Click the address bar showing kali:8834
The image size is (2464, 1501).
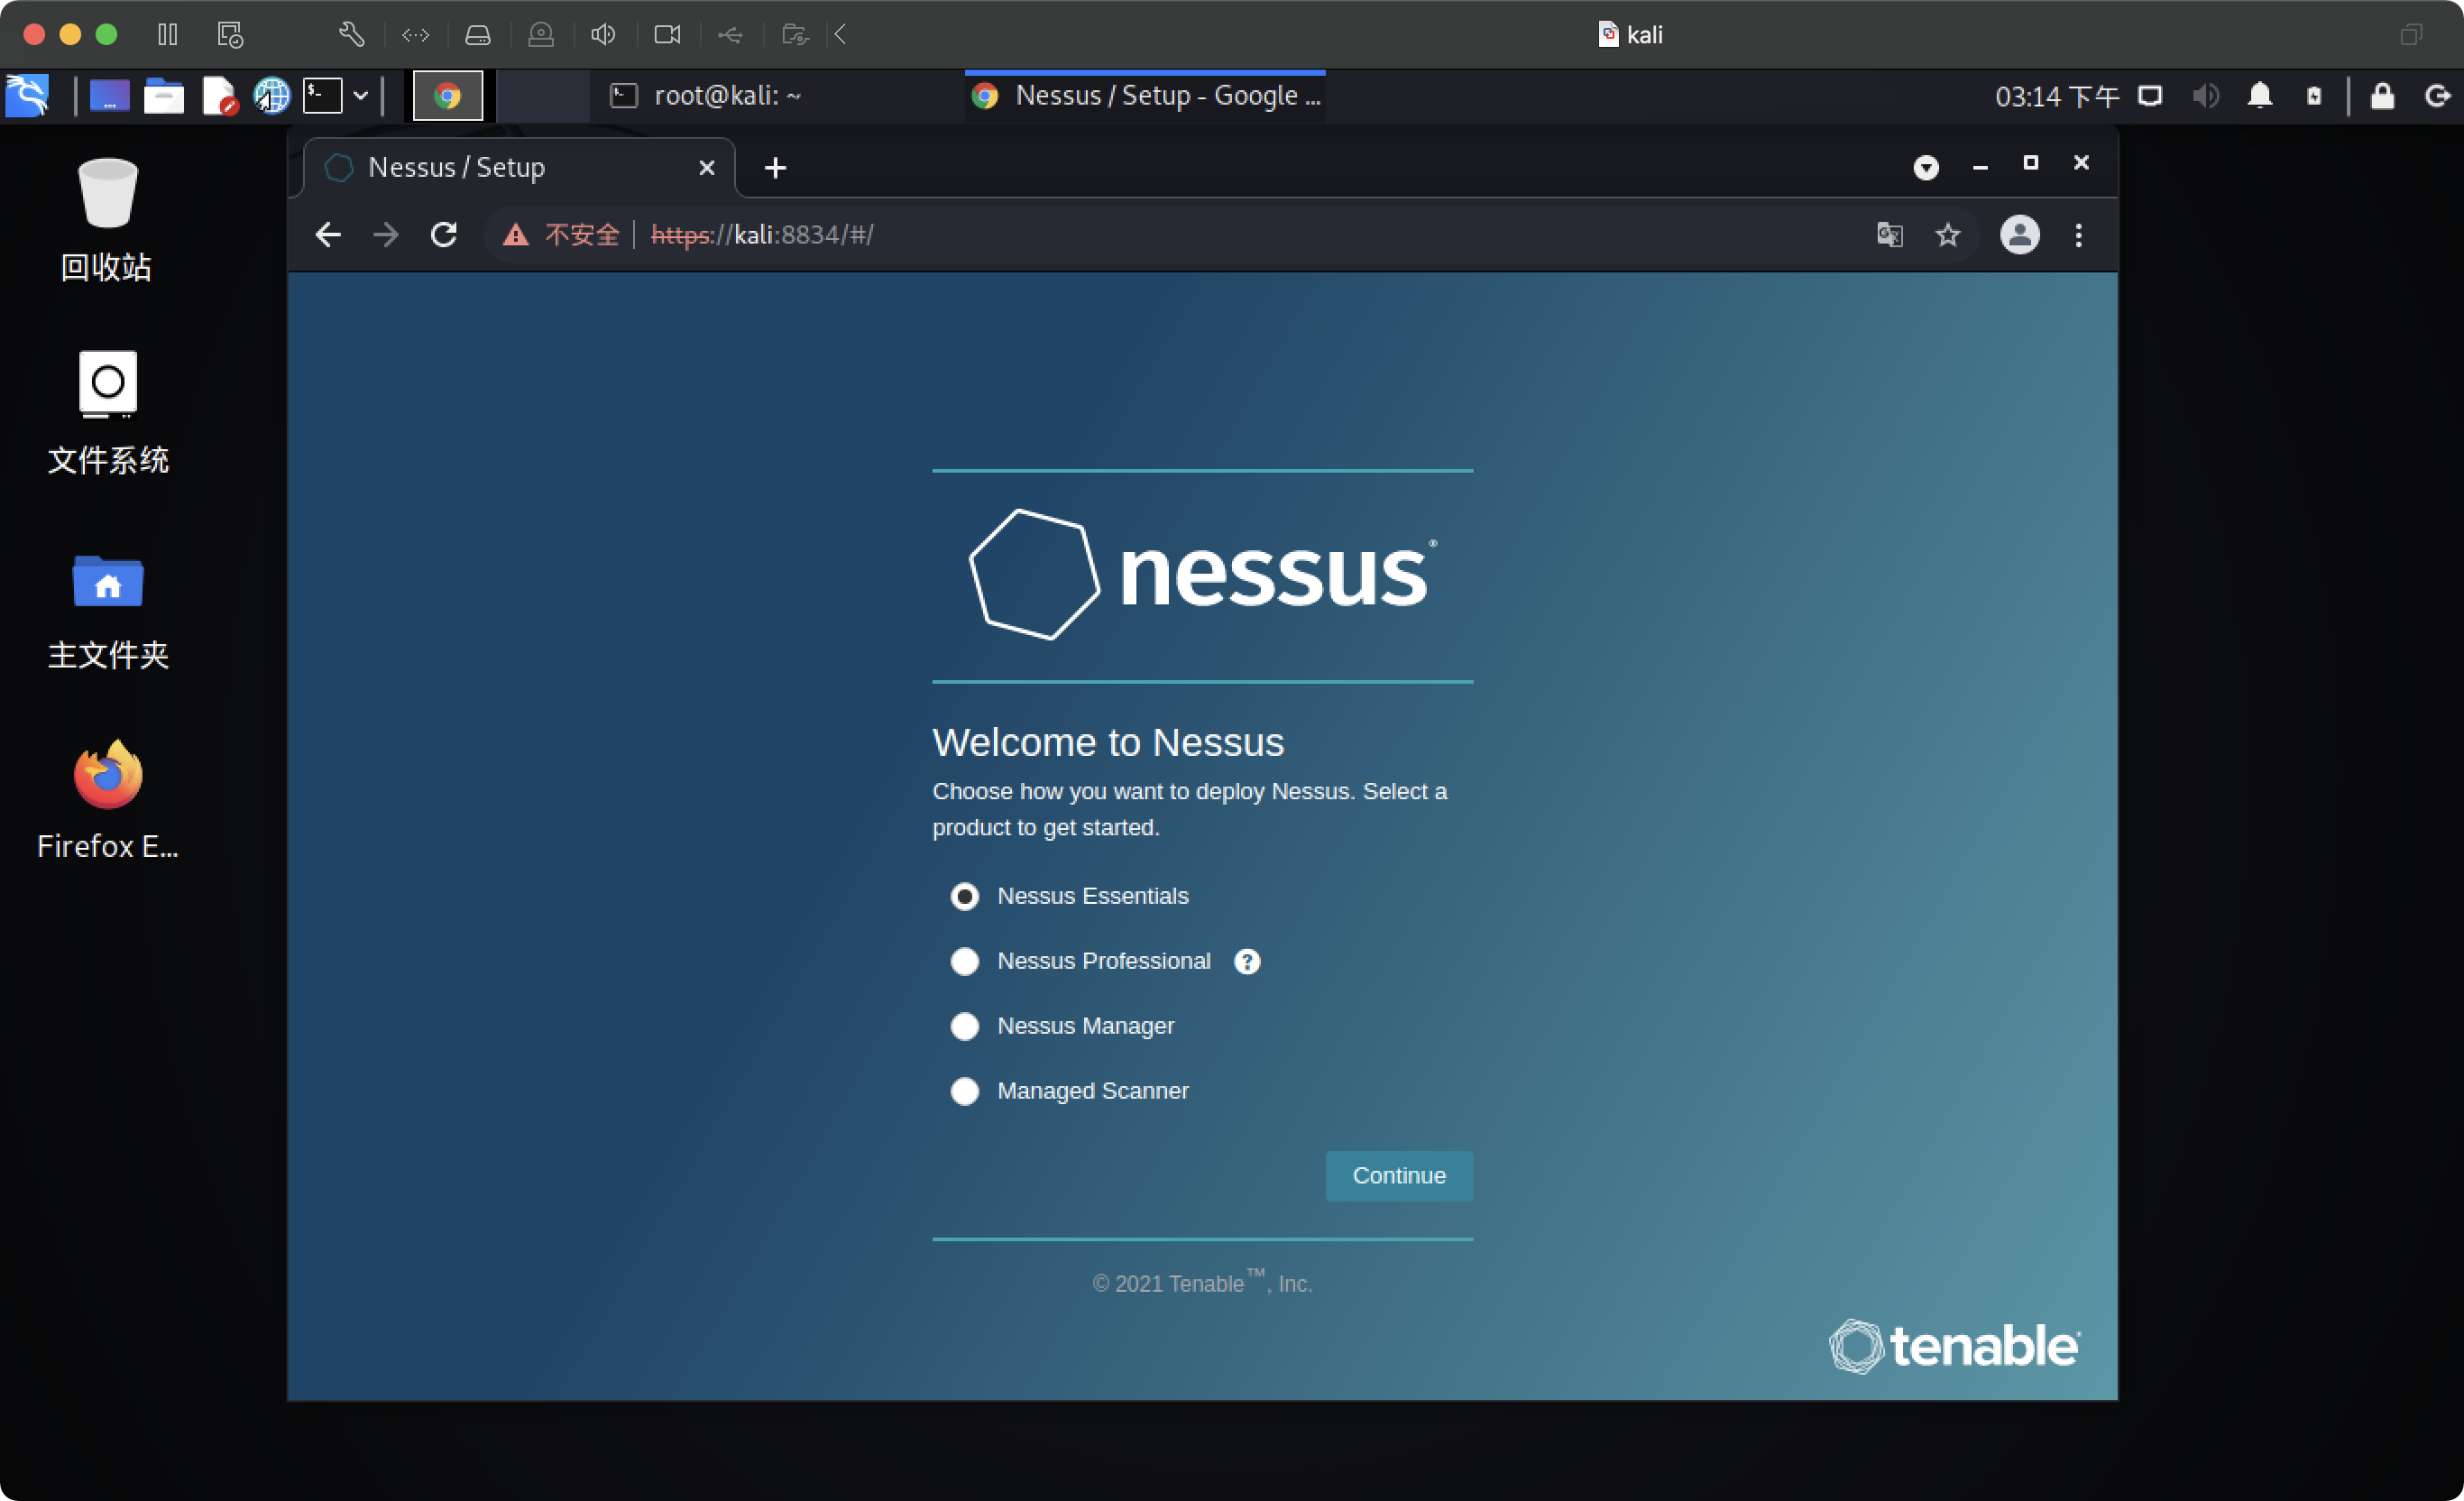click(x=1200, y=235)
